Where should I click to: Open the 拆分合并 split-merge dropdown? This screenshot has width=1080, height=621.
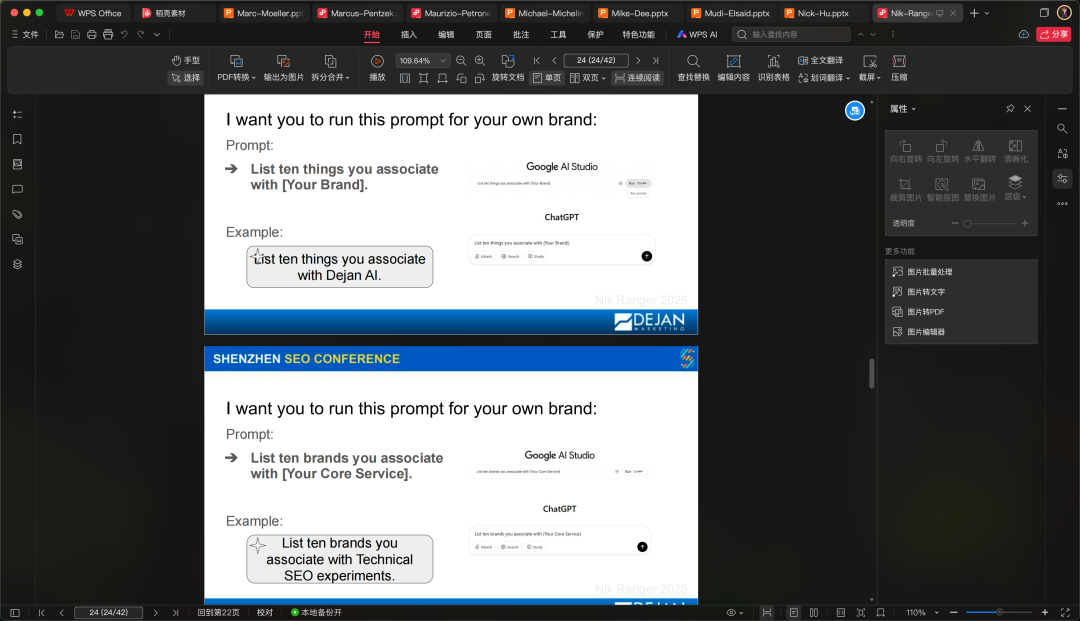point(331,69)
